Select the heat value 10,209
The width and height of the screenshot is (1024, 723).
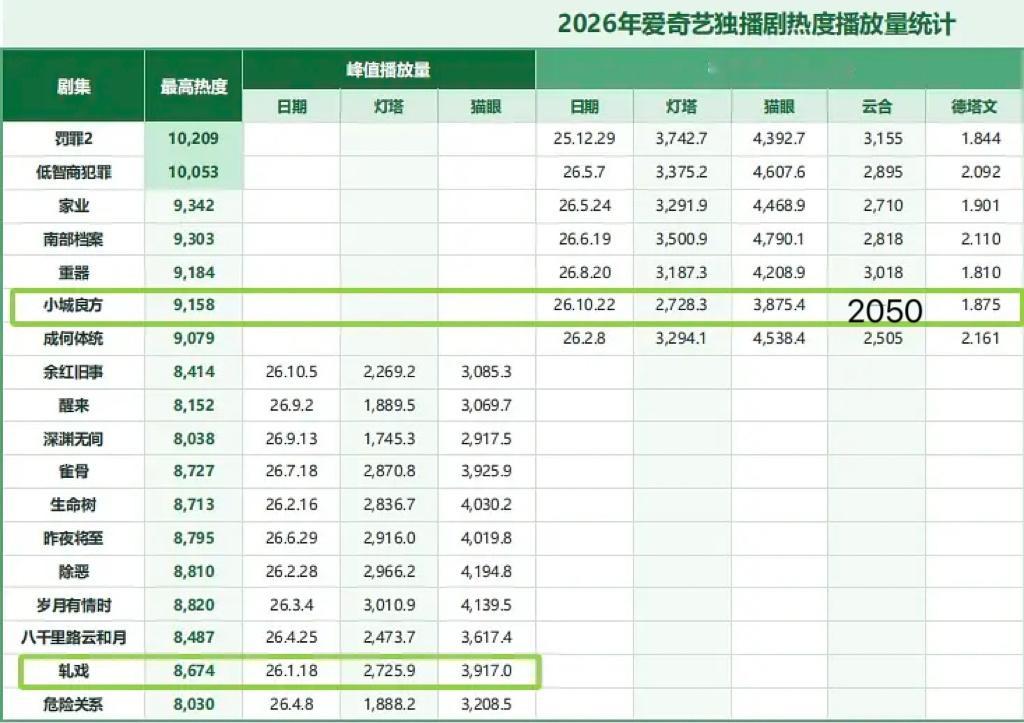[x=193, y=138]
